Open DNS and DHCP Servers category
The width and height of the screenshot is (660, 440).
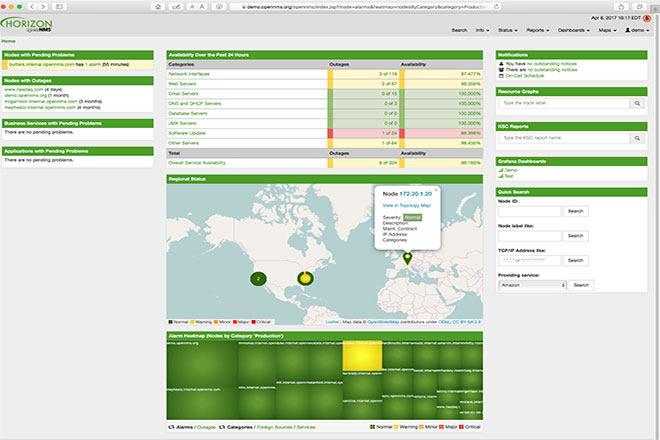194,104
